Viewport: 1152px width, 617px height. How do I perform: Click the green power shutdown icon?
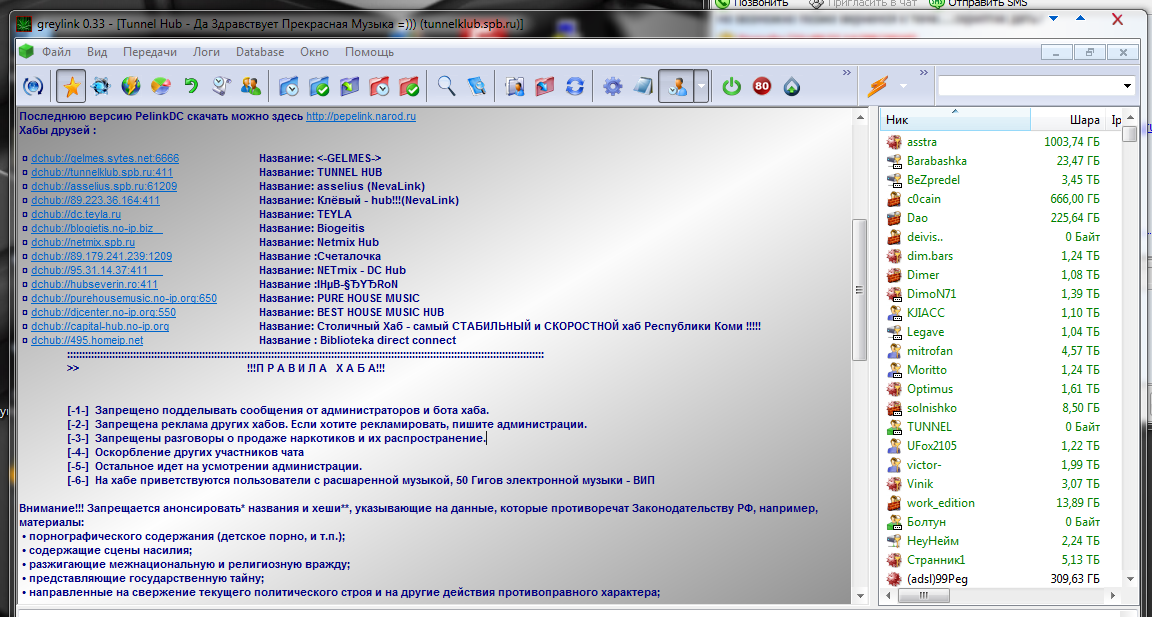coord(732,87)
